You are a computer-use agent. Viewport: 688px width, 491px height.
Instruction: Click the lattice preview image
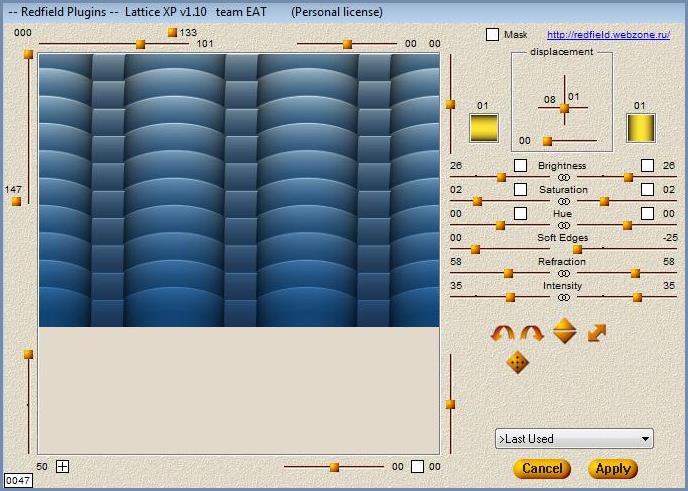[239, 190]
